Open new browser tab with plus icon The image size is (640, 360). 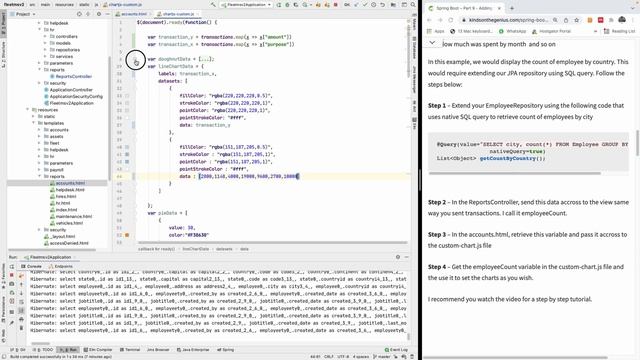[512, 8]
